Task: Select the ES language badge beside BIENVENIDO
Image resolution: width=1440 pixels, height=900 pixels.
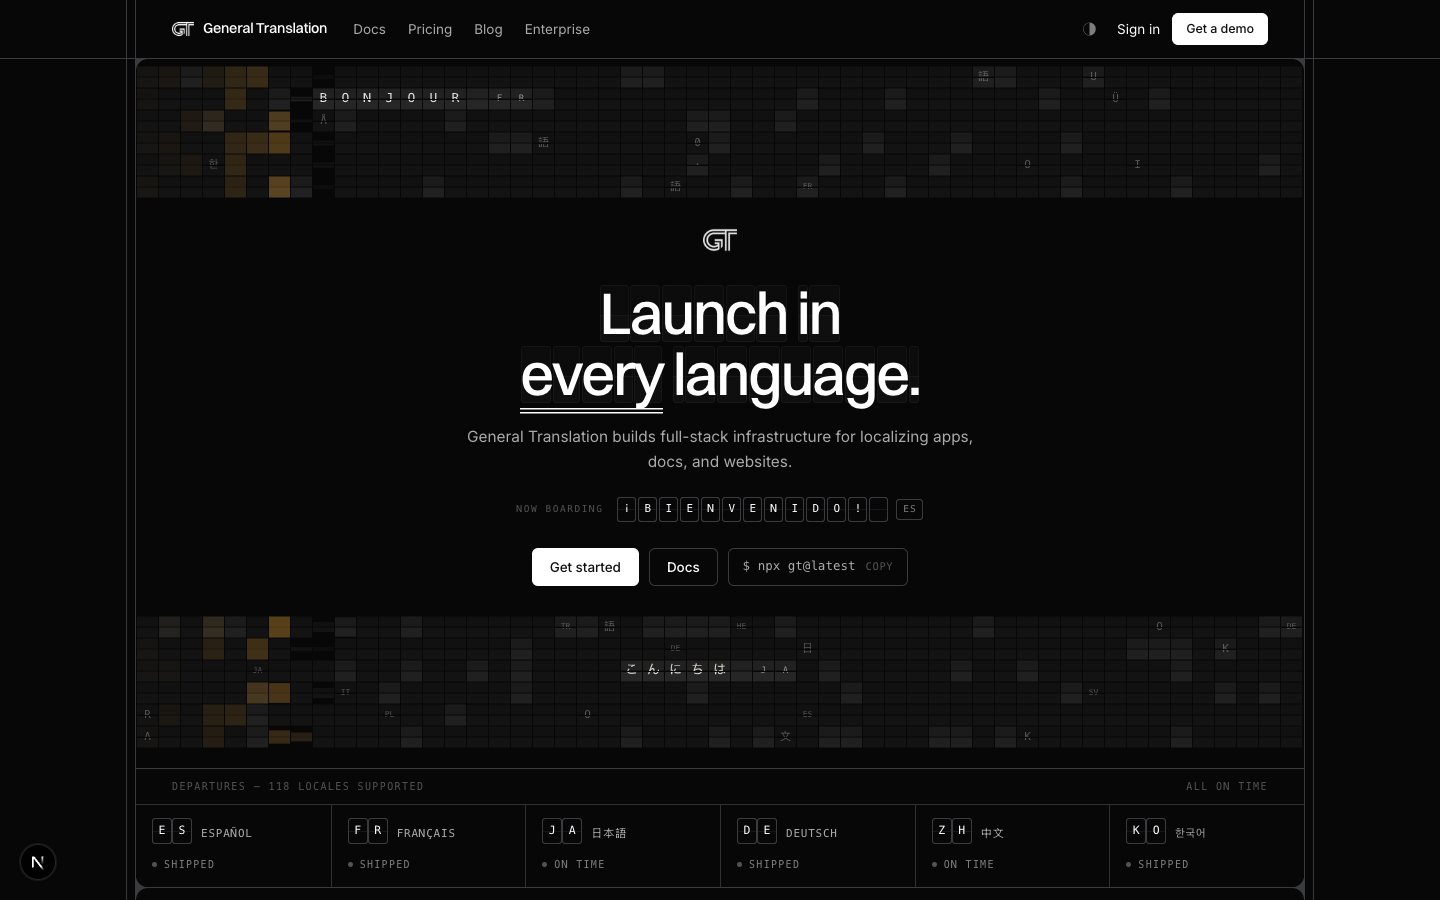Action: pyautogui.click(x=909, y=509)
